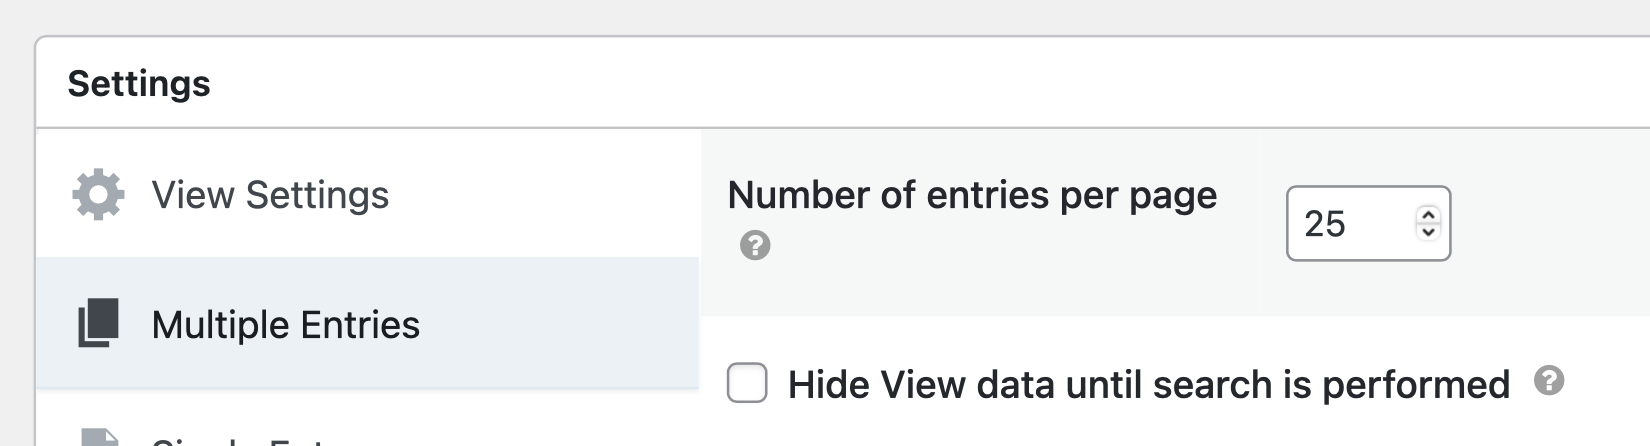Enable Hide View data until search checkbox
Viewport: 1650px width, 446px height.
pyautogui.click(x=747, y=383)
